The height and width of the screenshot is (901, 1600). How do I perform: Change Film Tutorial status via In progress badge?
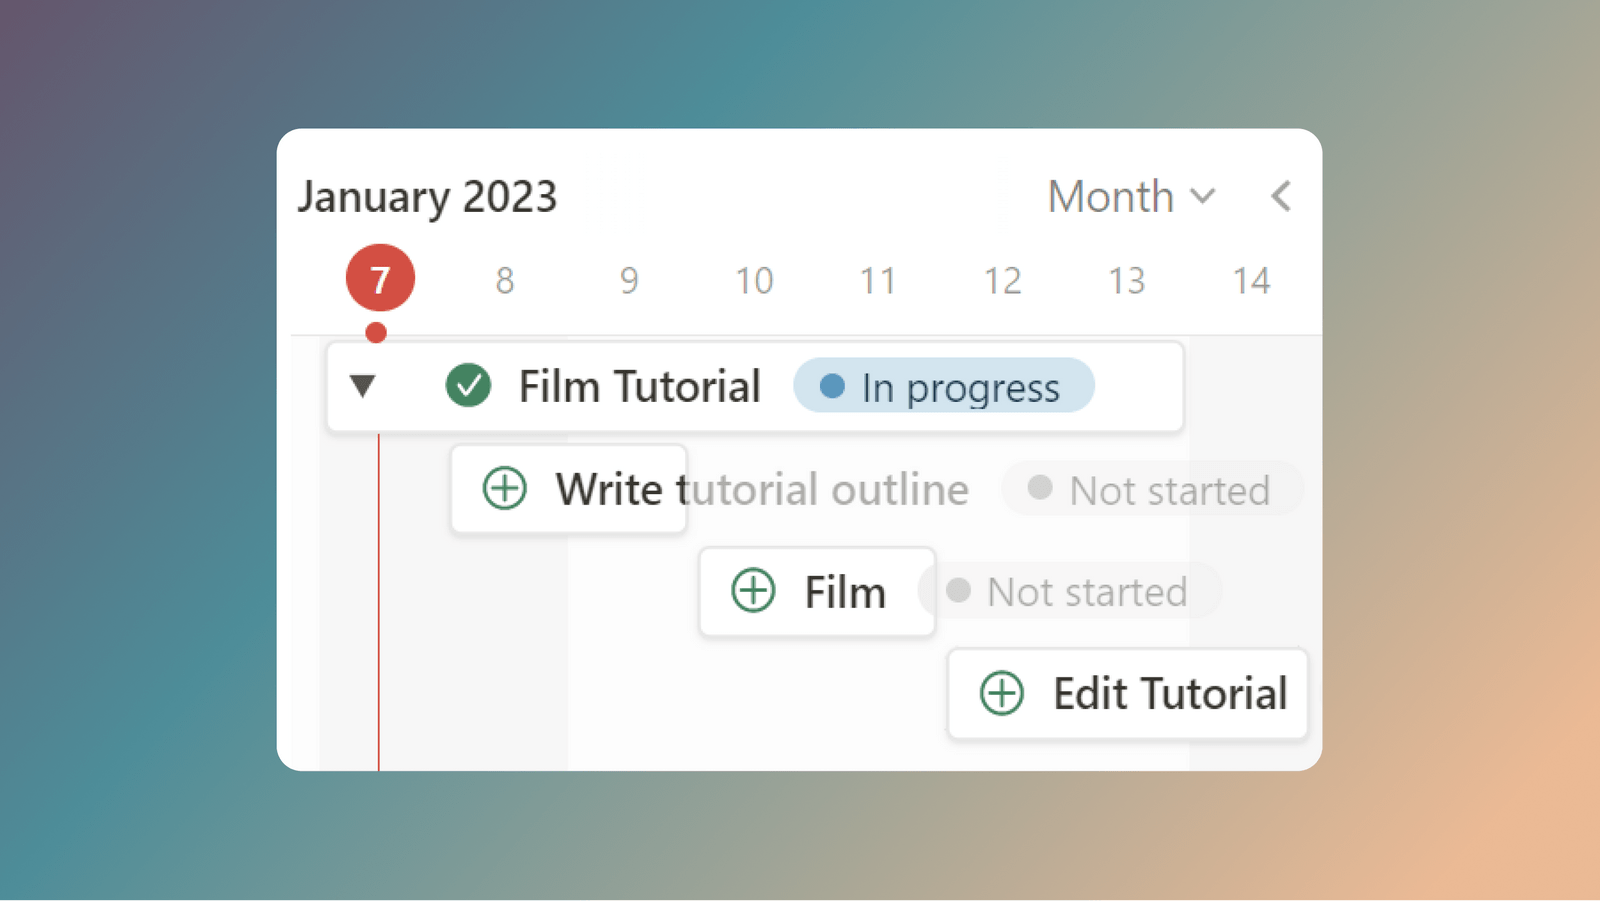pyautogui.click(x=944, y=387)
